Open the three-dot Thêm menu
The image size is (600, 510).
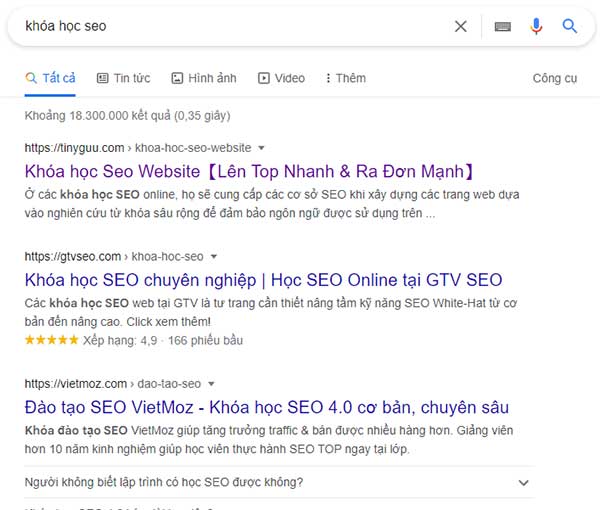(346, 78)
